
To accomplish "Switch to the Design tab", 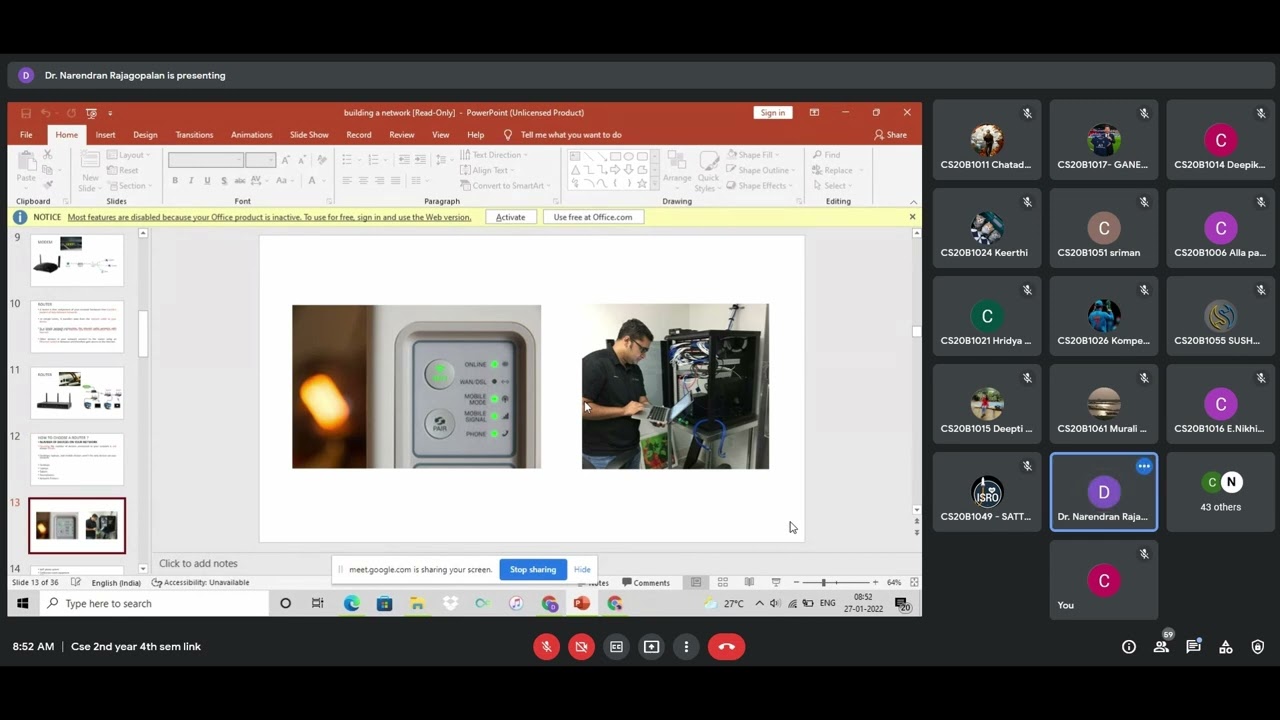I will (x=145, y=135).
